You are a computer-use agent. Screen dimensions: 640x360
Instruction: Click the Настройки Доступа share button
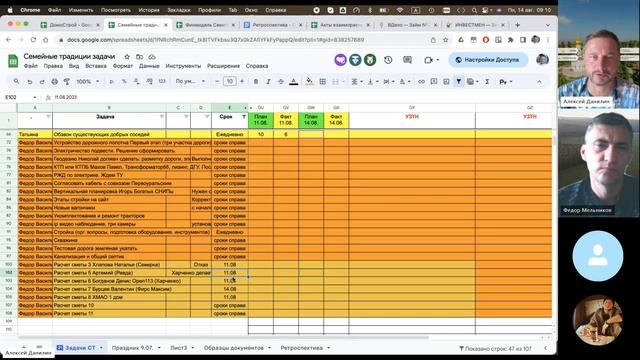[x=488, y=60]
